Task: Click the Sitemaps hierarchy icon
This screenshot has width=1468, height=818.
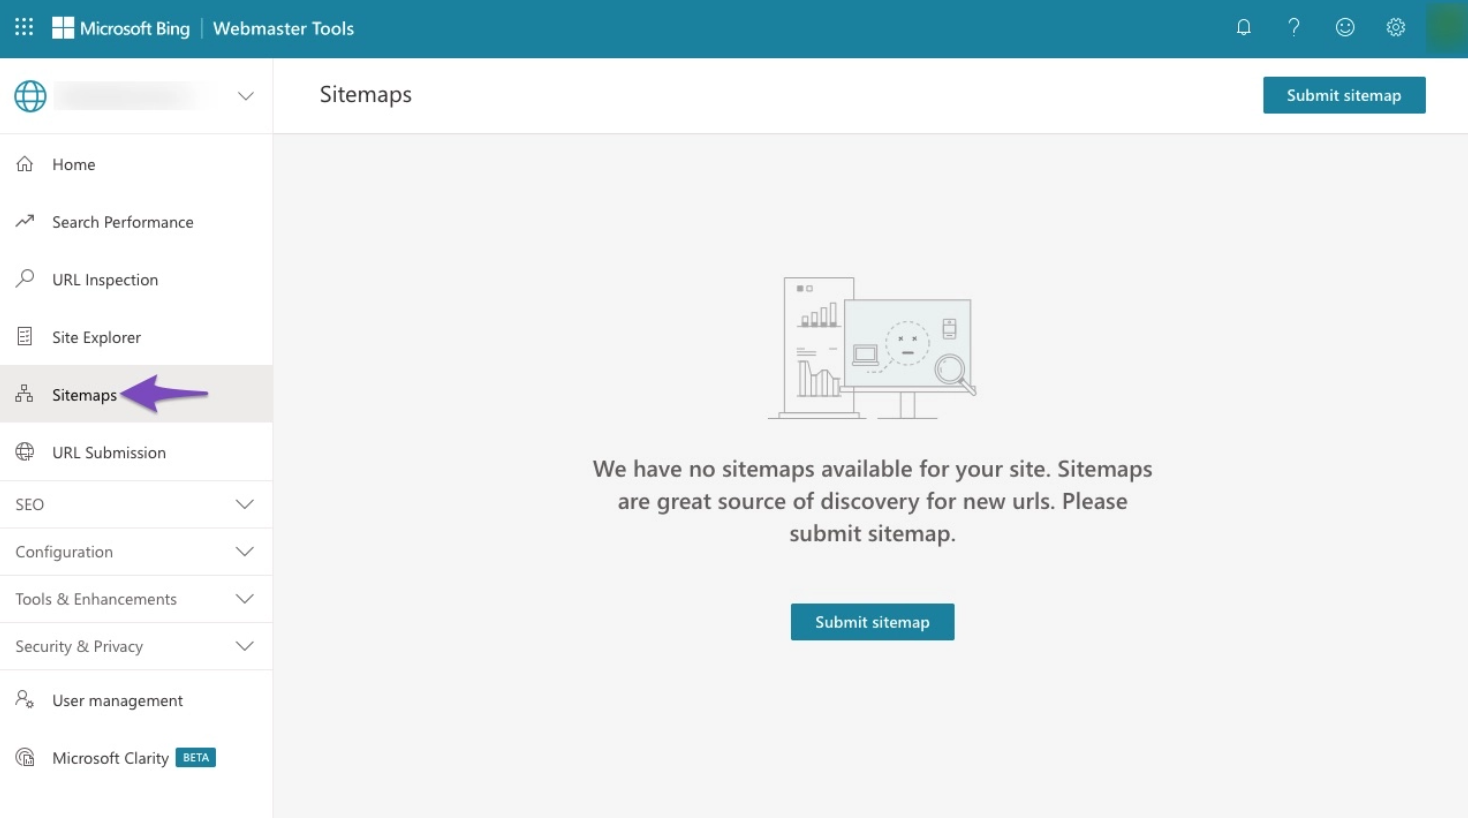Action: (x=23, y=394)
